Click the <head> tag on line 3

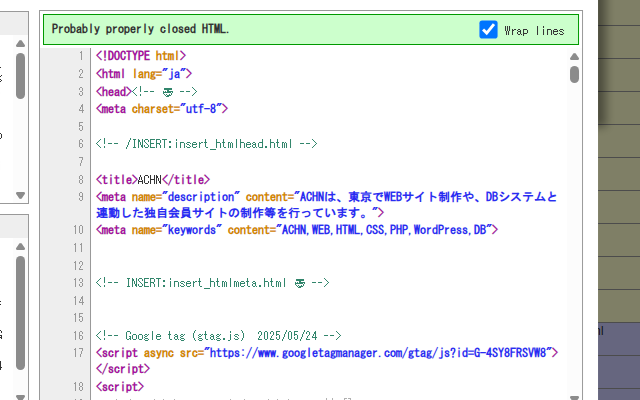113,91
